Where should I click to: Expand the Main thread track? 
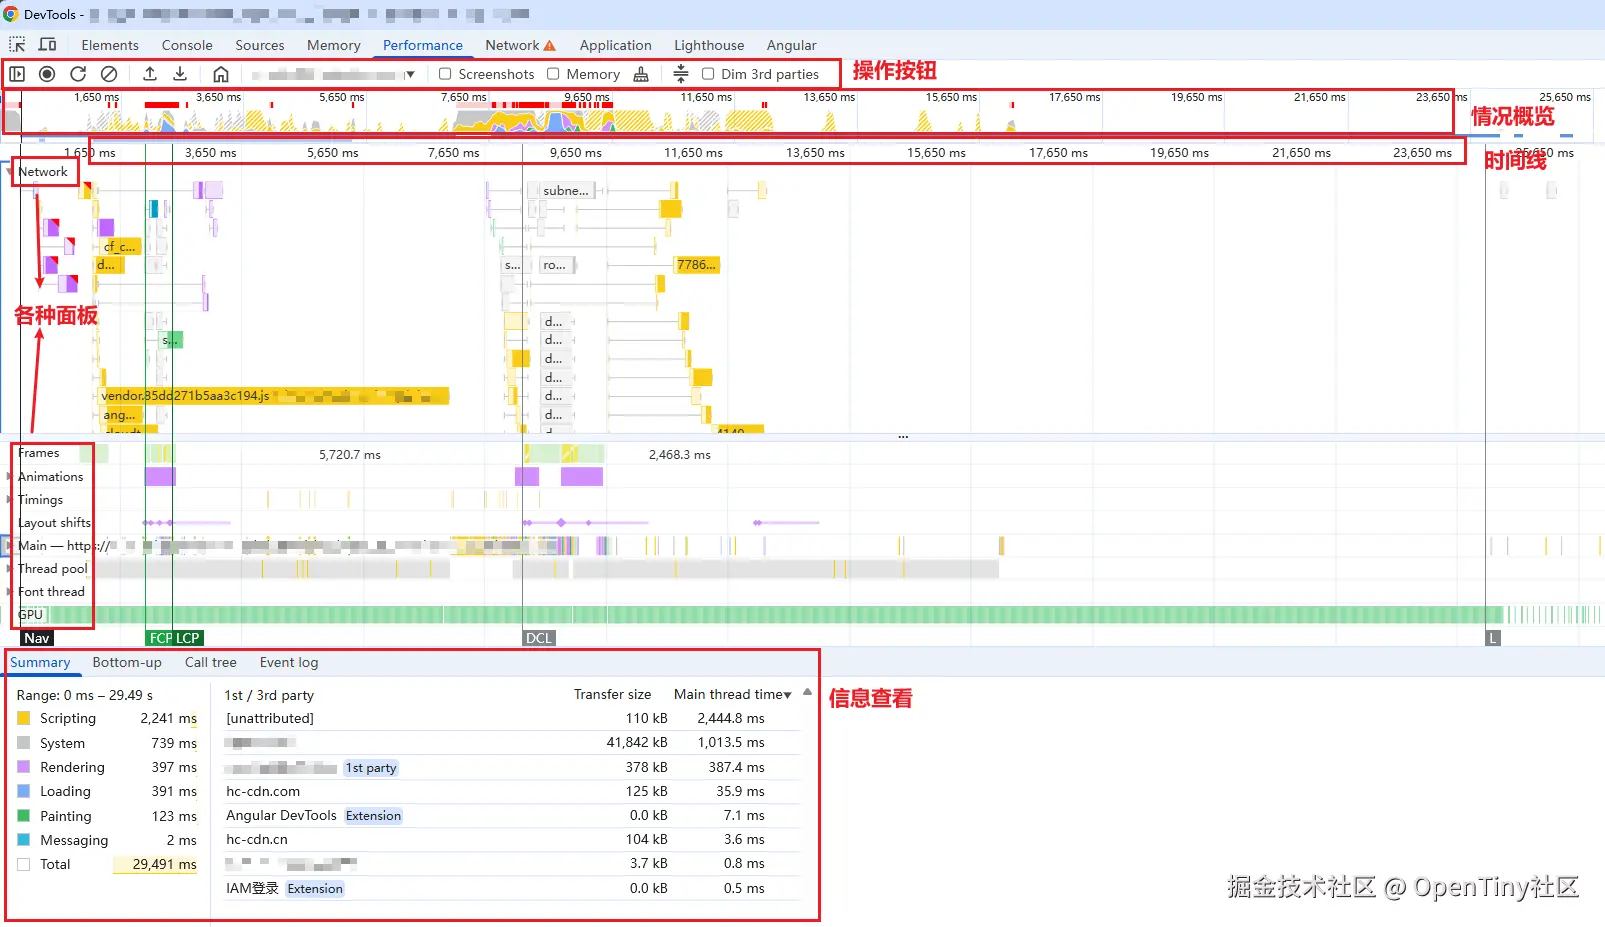pos(10,546)
